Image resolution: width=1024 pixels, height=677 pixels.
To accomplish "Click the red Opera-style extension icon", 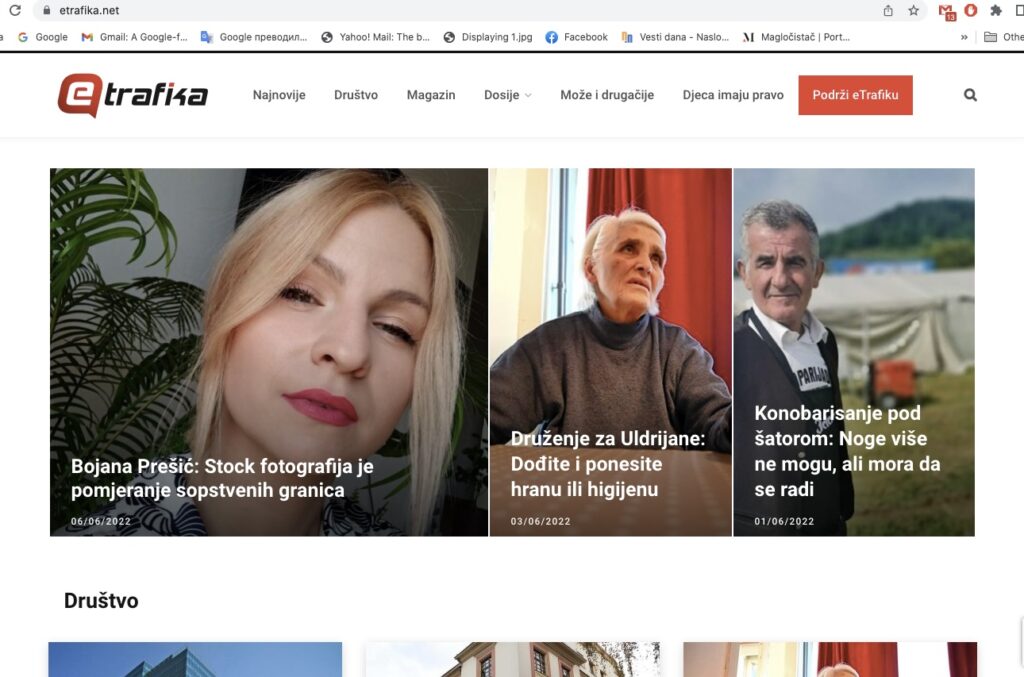I will tap(970, 10).
